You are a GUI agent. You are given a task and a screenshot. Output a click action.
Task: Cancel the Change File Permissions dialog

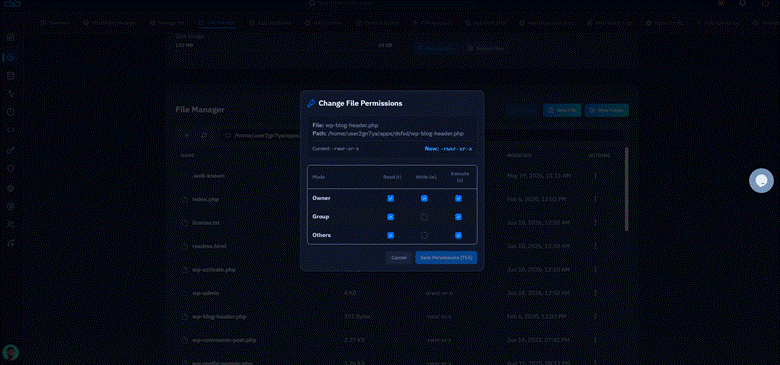[x=398, y=258]
